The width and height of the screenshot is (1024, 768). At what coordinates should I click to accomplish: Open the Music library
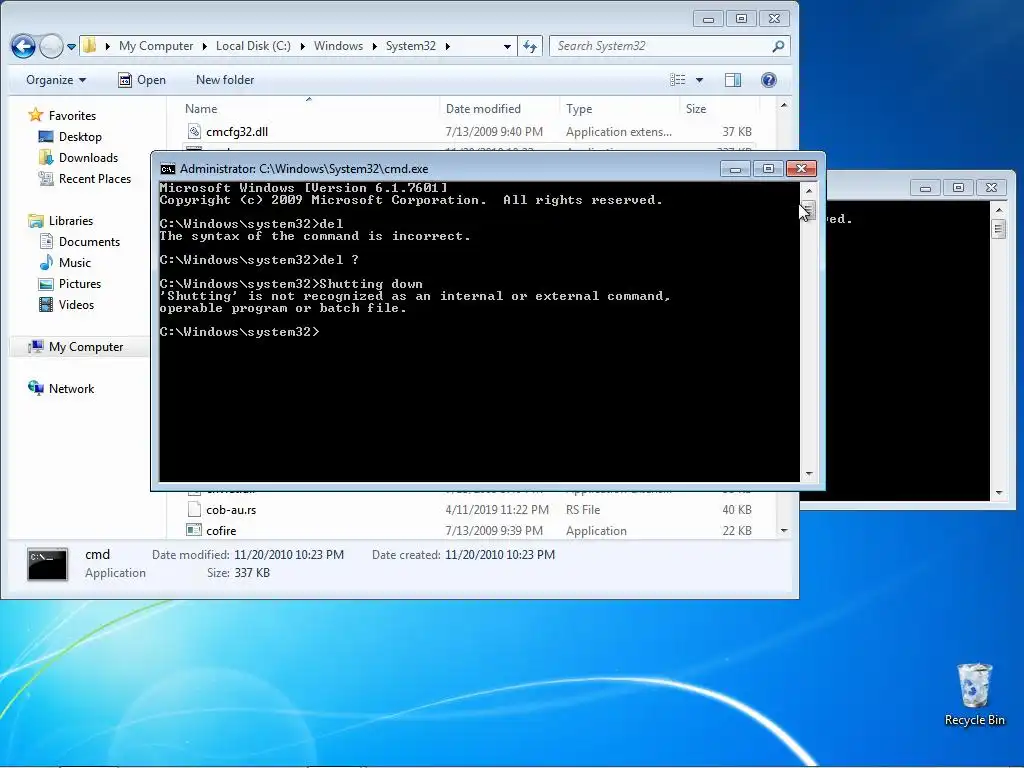65,263
